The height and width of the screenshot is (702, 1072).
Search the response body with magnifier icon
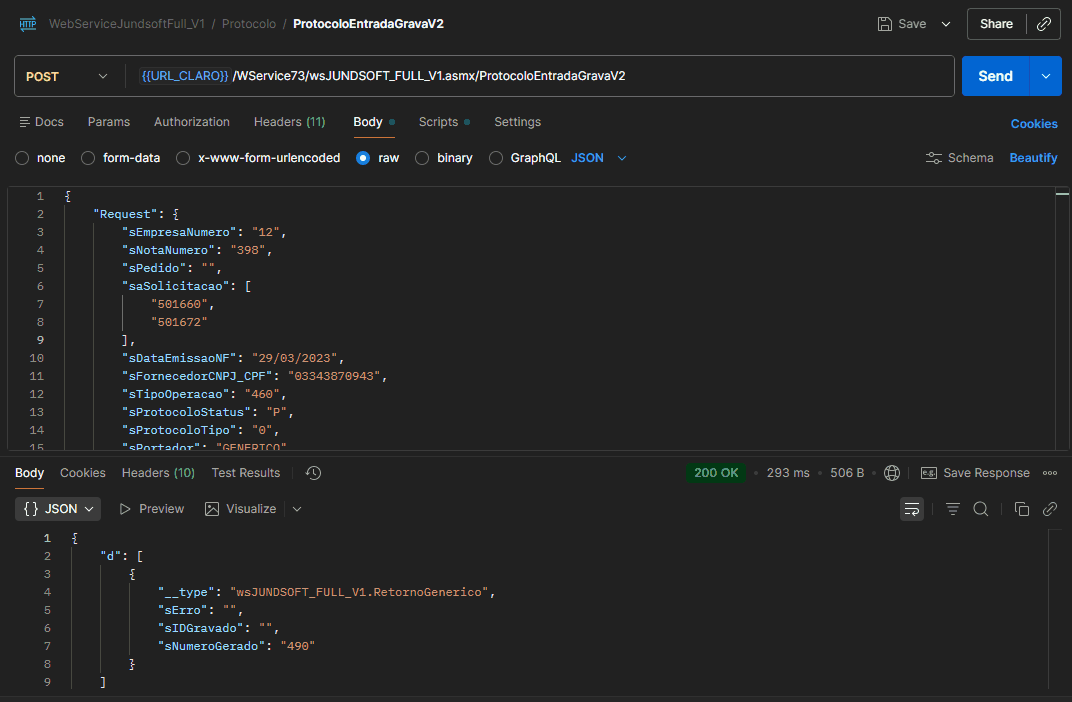point(981,509)
